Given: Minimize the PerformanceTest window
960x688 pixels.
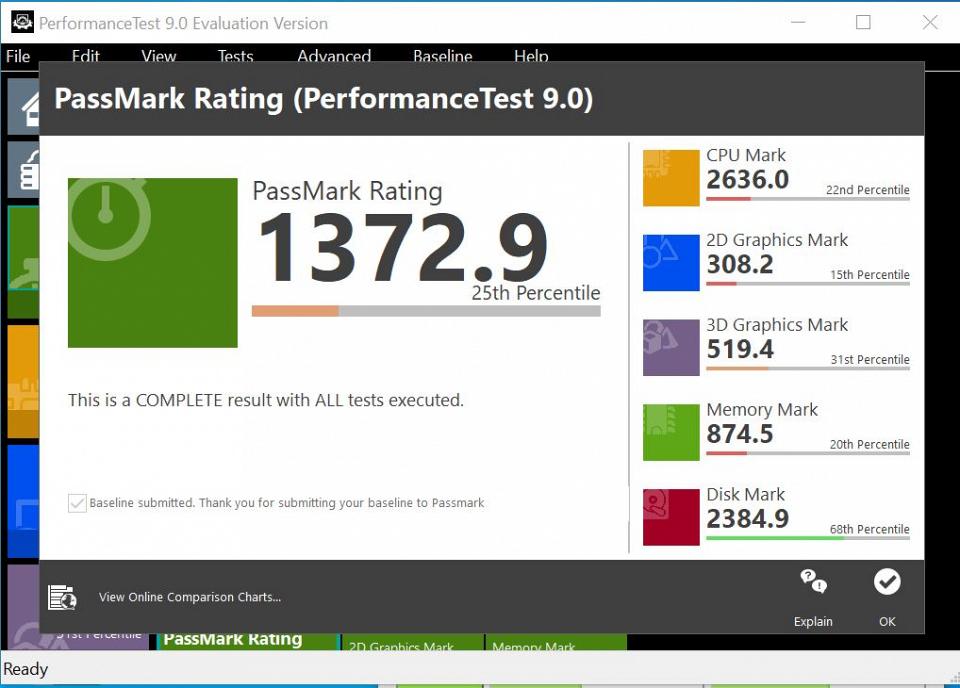Looking at the screenshot, I should 798,22.
